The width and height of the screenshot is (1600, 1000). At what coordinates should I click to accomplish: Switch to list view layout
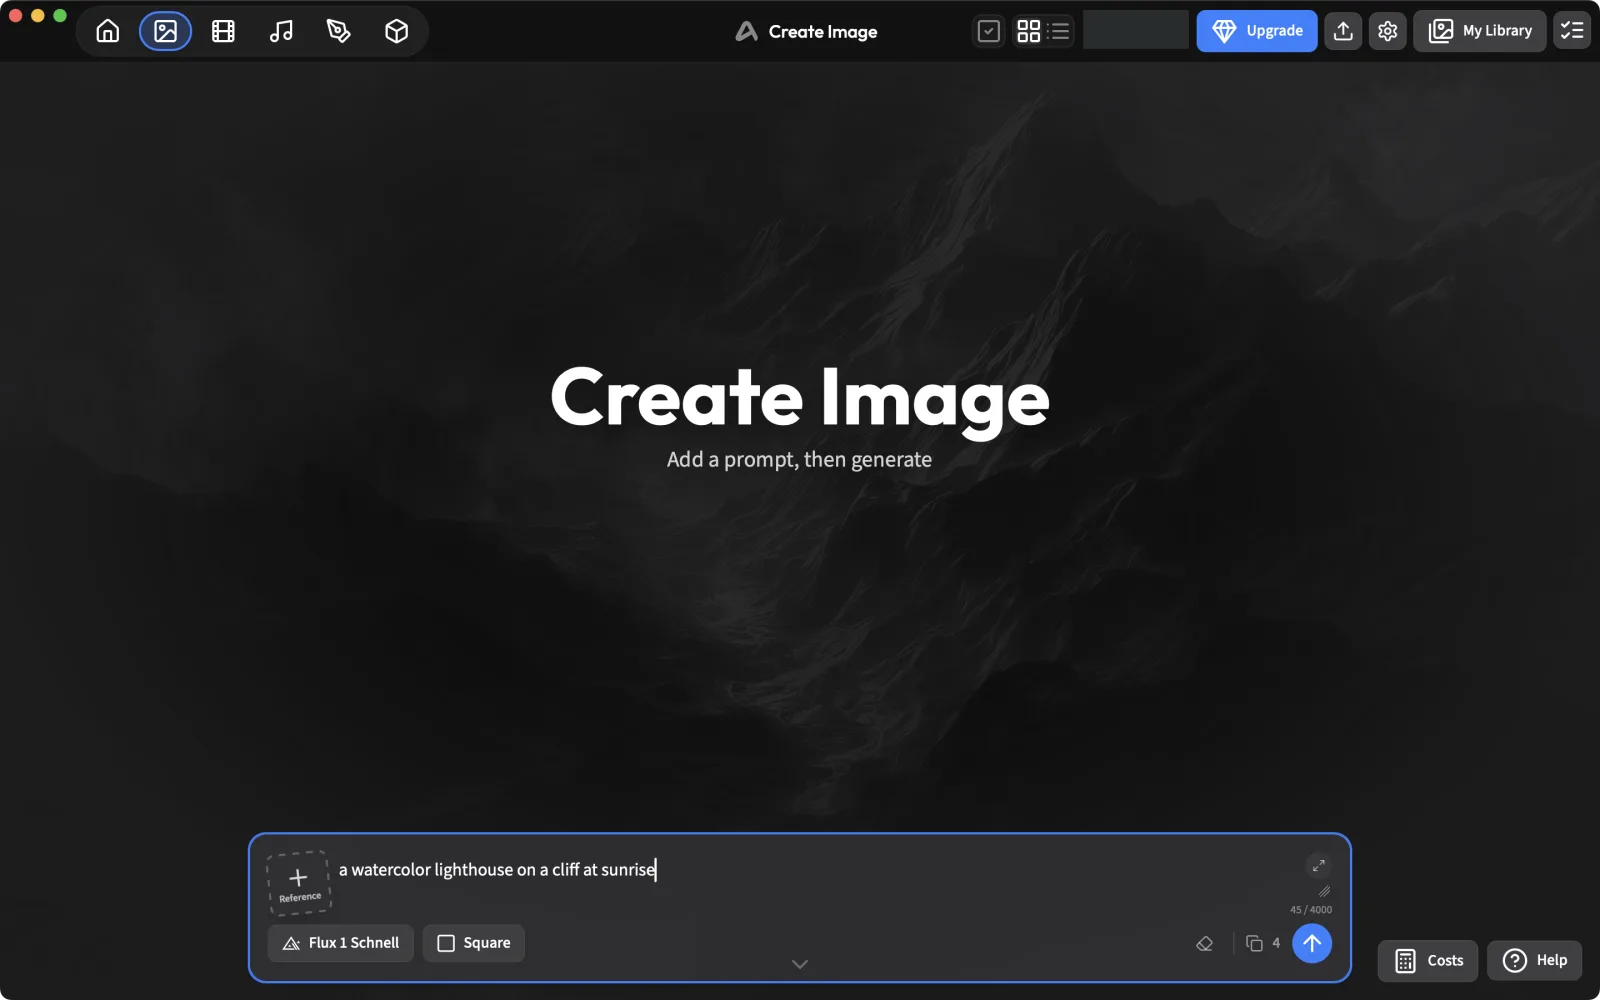(1059, 31)
